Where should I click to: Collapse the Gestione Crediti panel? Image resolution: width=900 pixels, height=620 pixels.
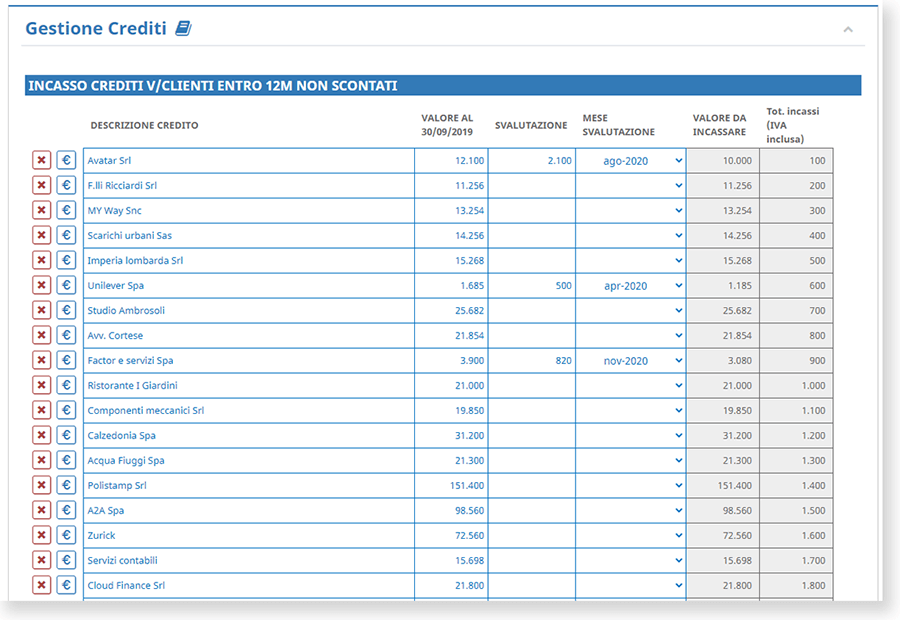coord(848,29)
